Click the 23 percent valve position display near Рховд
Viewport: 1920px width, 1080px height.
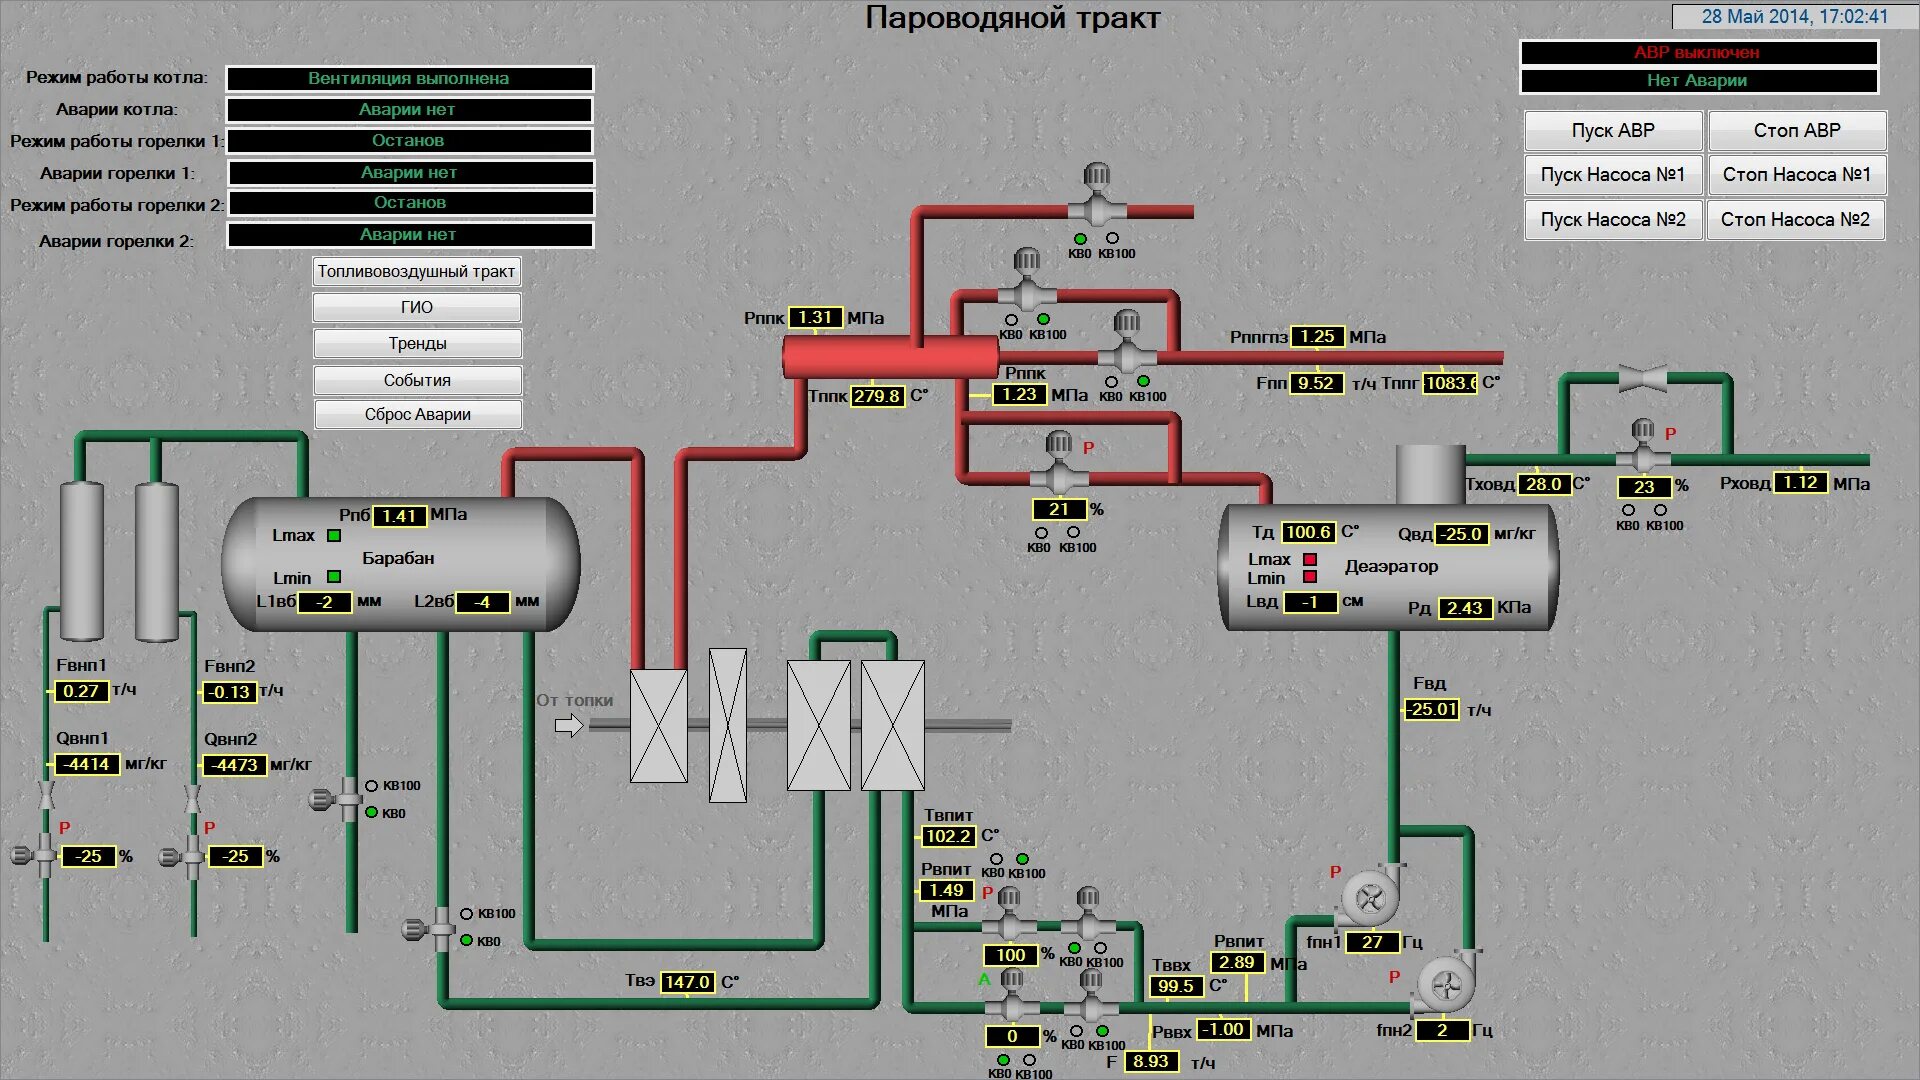tap(1642, 487)
